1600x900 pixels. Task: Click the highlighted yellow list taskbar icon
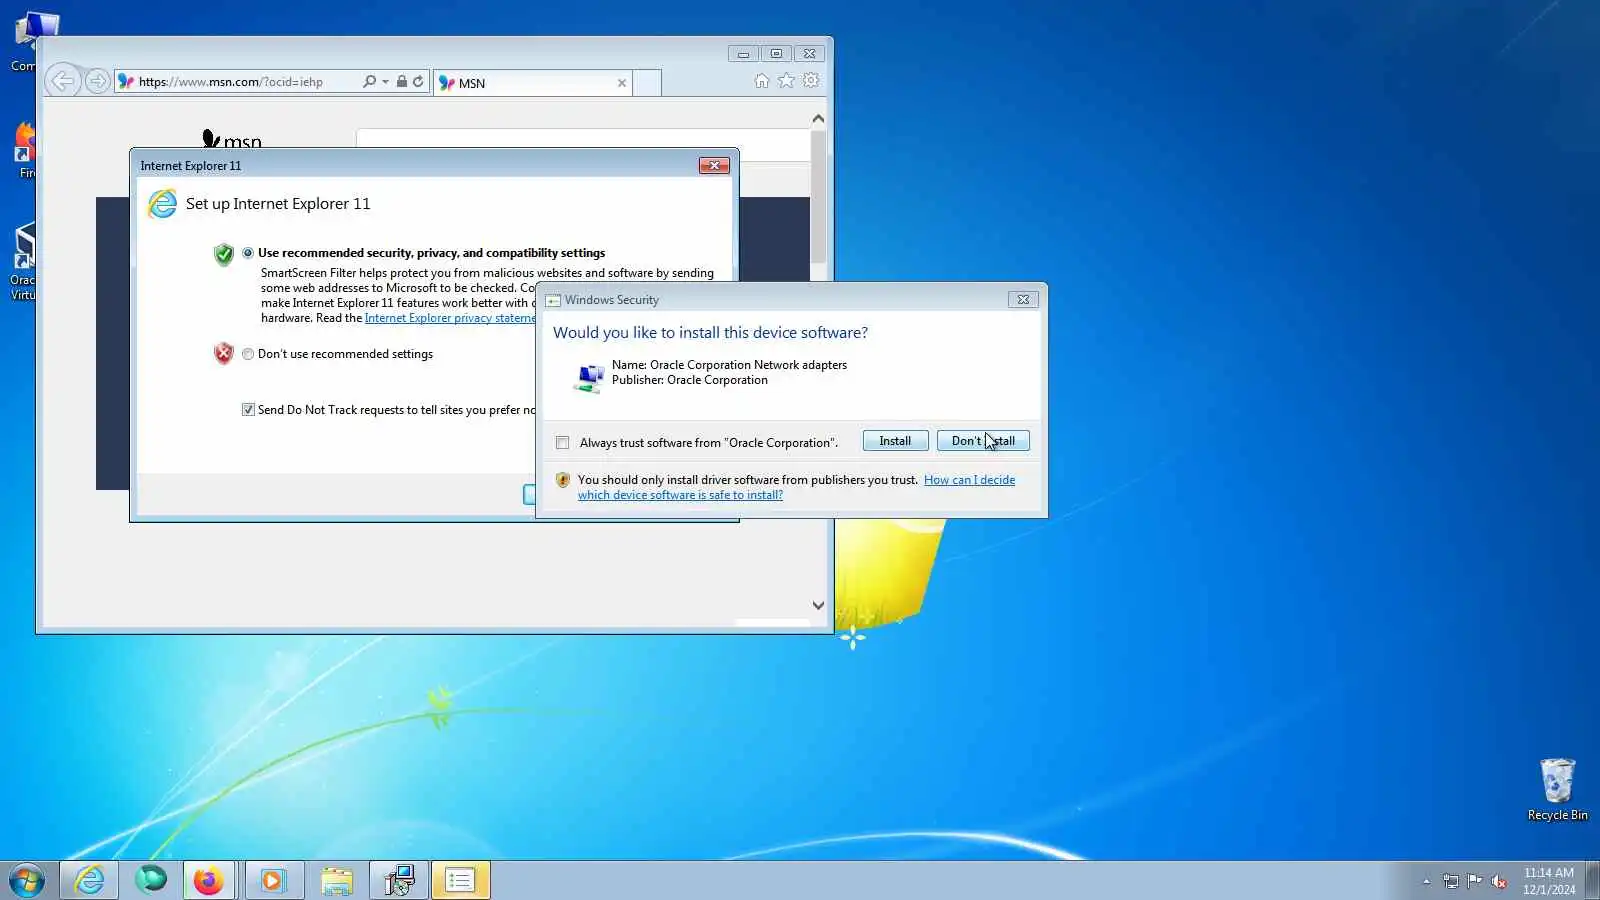coord(461,880)
